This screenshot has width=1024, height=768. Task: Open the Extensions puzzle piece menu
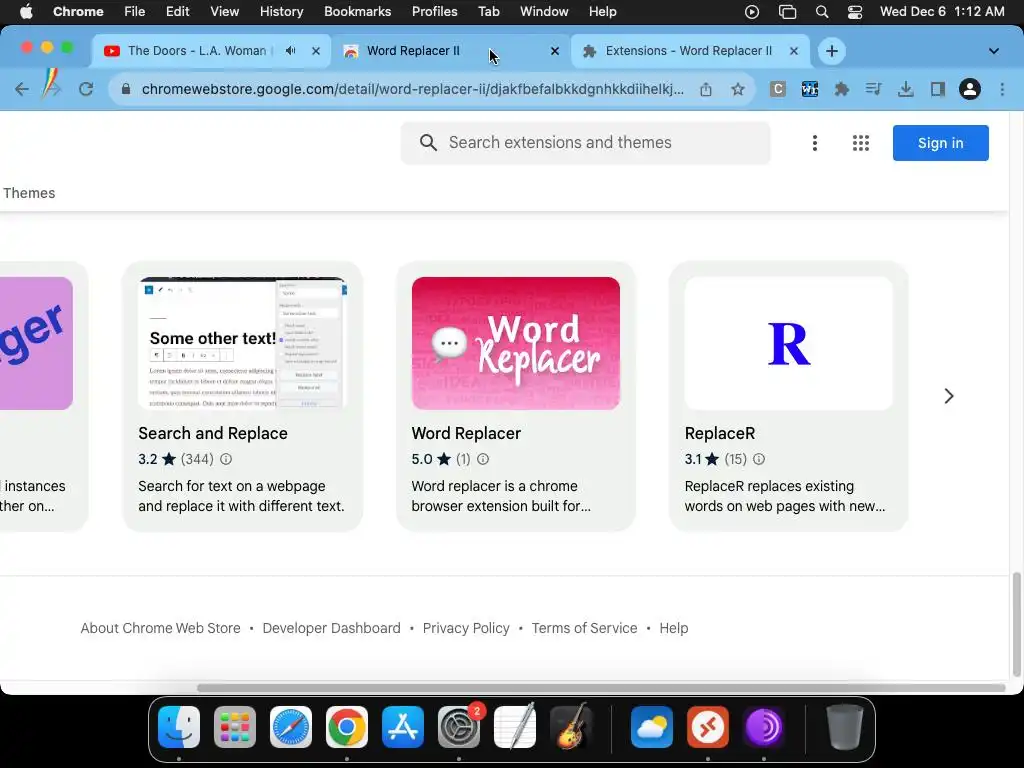pyautogui.click(x=842, y=89)
